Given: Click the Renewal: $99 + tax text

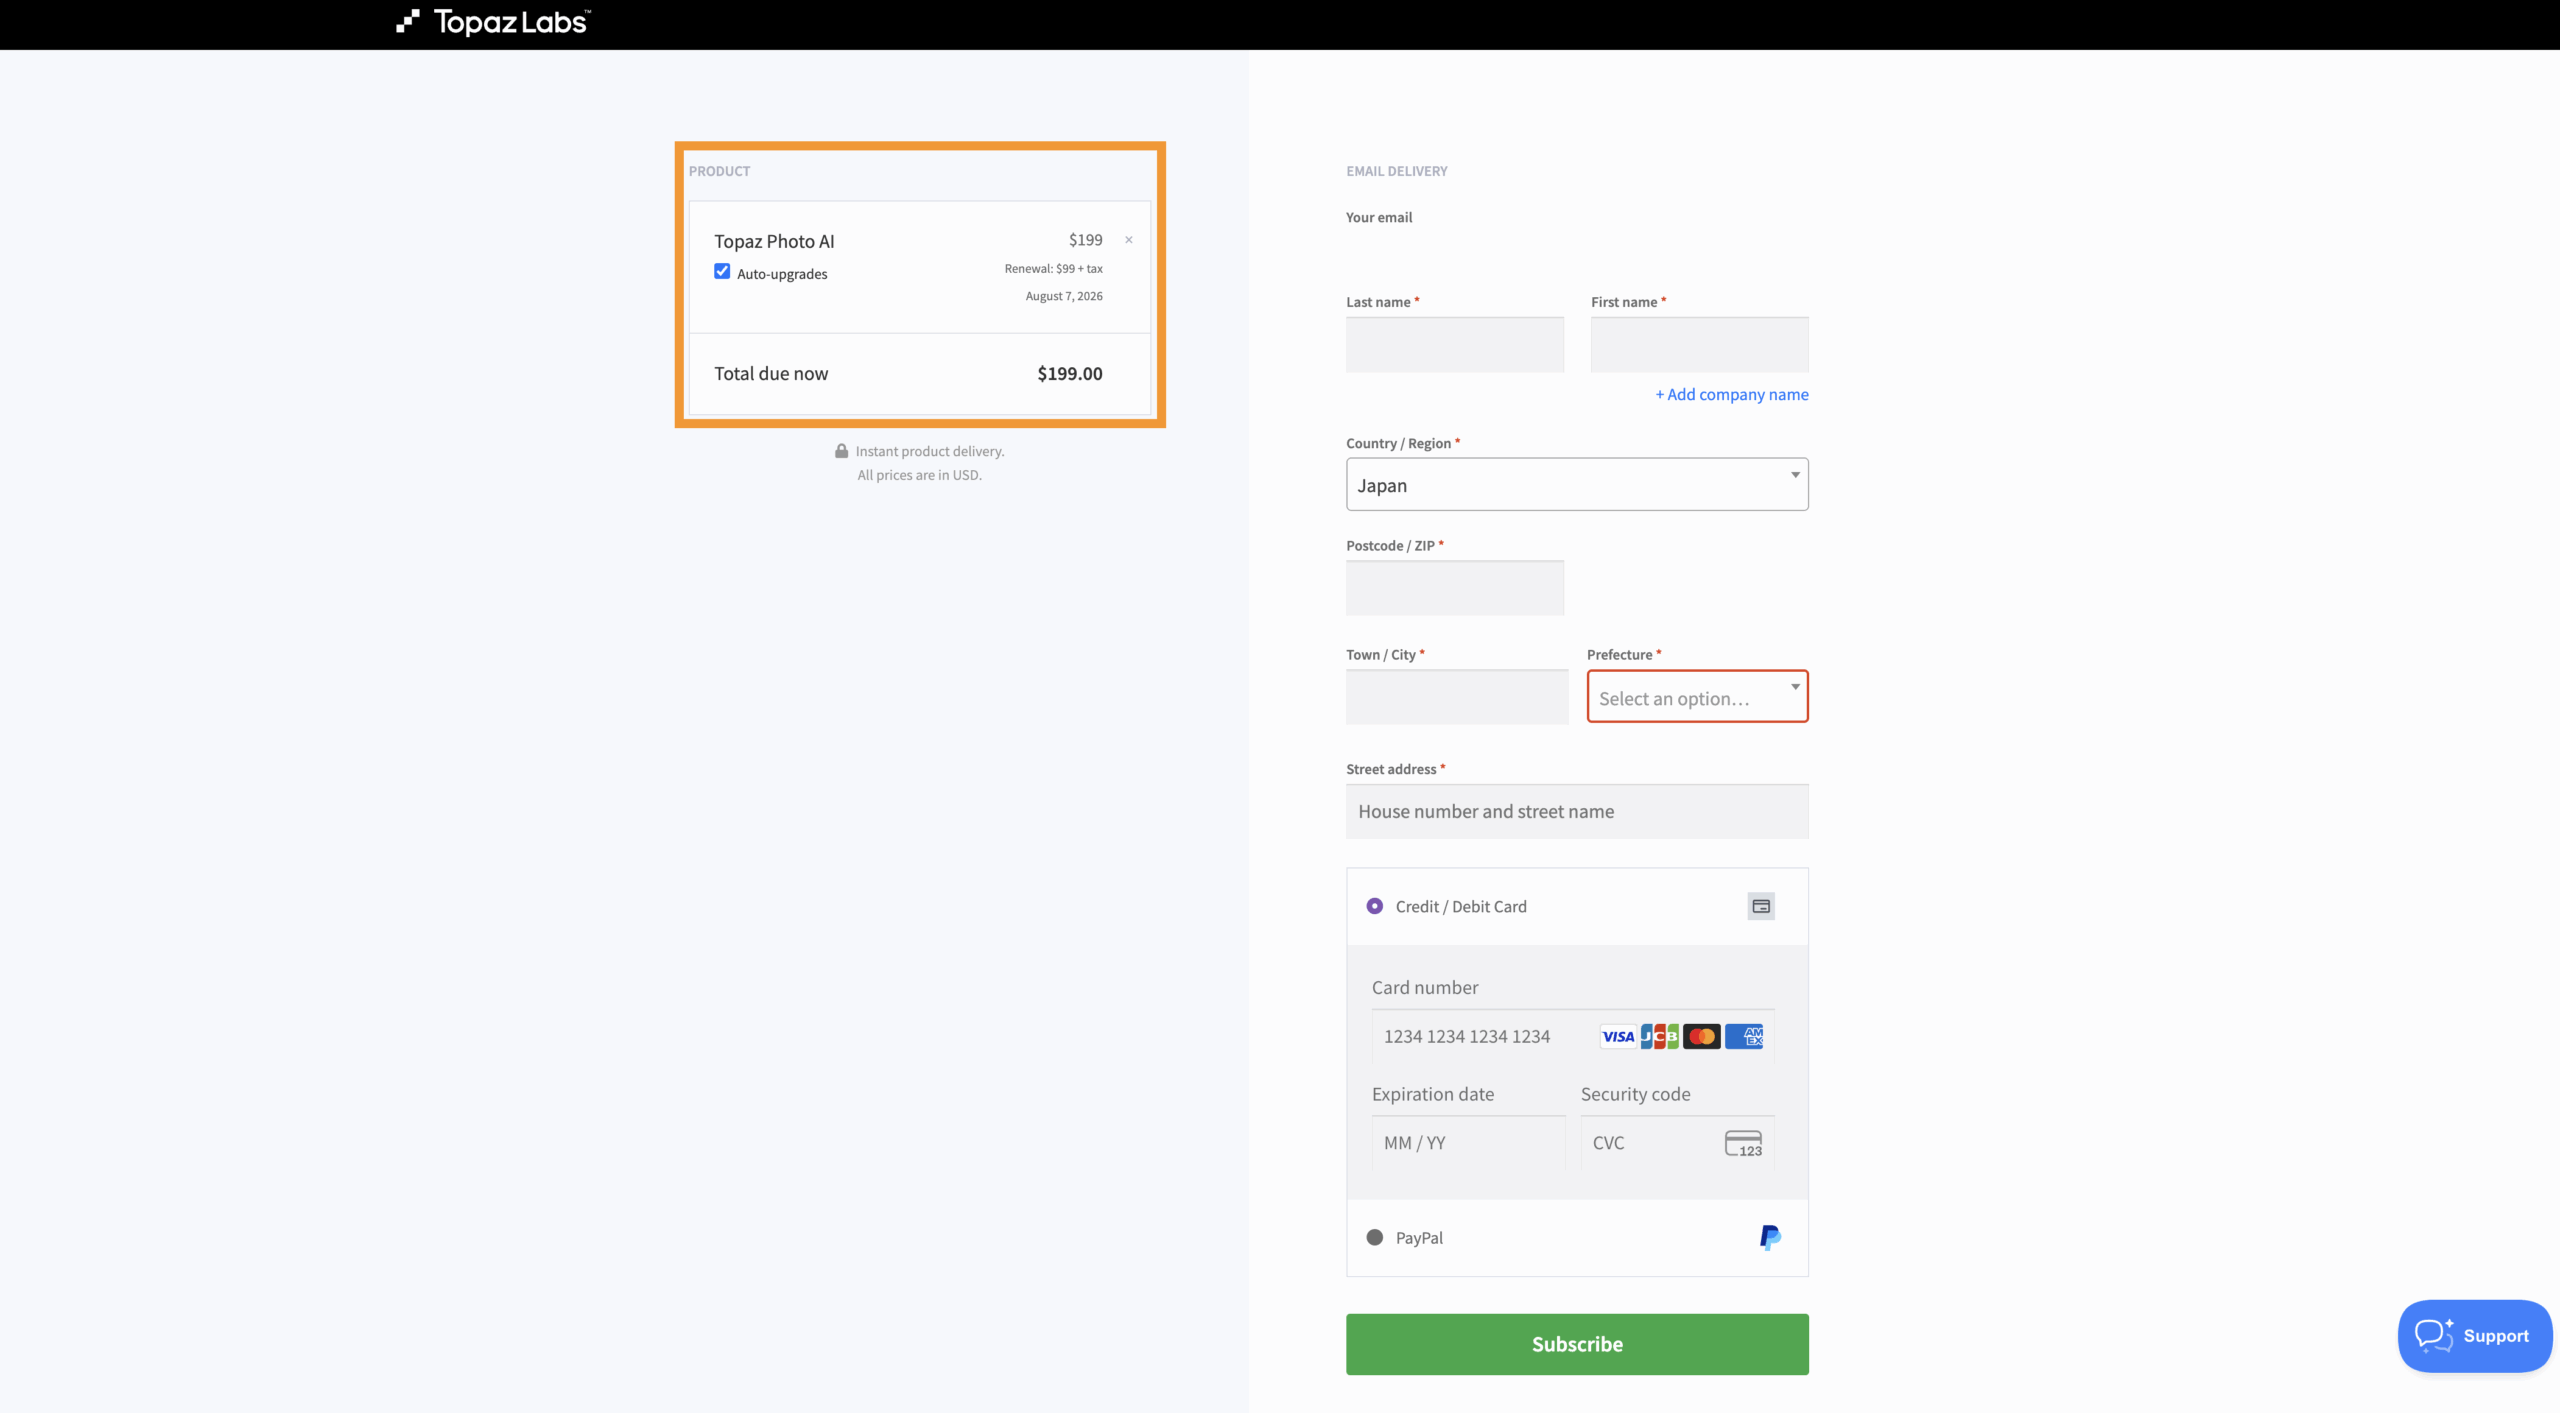Looking at the screenshot, I should [1054, 269].
